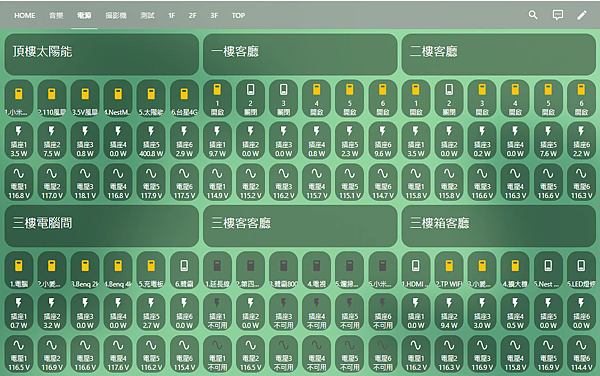Screen dimensions: 600x376
Task: Turn off the 2.TP WIFI outlet
Action: point(449,270)
